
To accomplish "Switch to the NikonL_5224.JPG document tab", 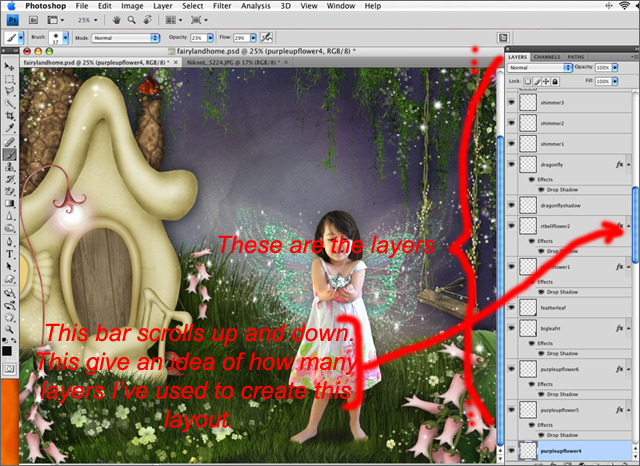I will click(x=216, y=62).
